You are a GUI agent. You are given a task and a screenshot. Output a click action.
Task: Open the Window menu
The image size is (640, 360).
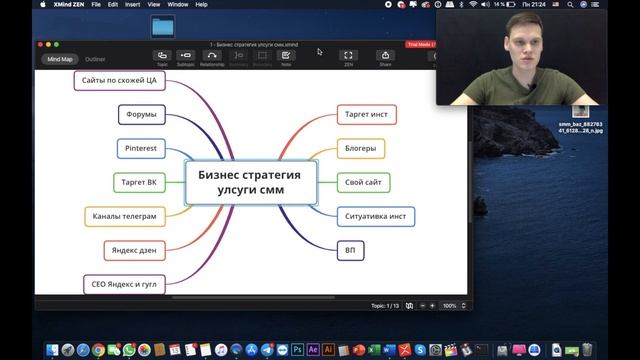tap(178, 4)
